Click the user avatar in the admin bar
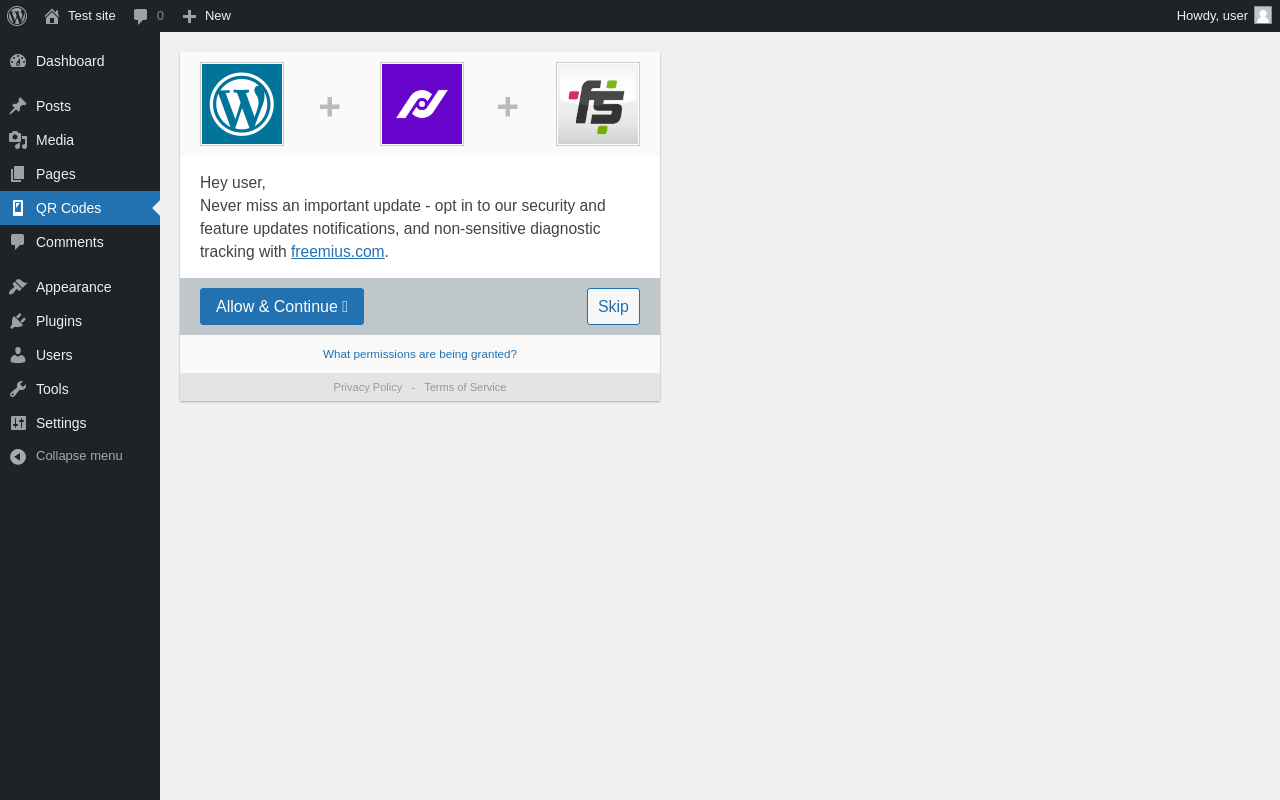1280x800 pixels. (x=1263, y=15)
